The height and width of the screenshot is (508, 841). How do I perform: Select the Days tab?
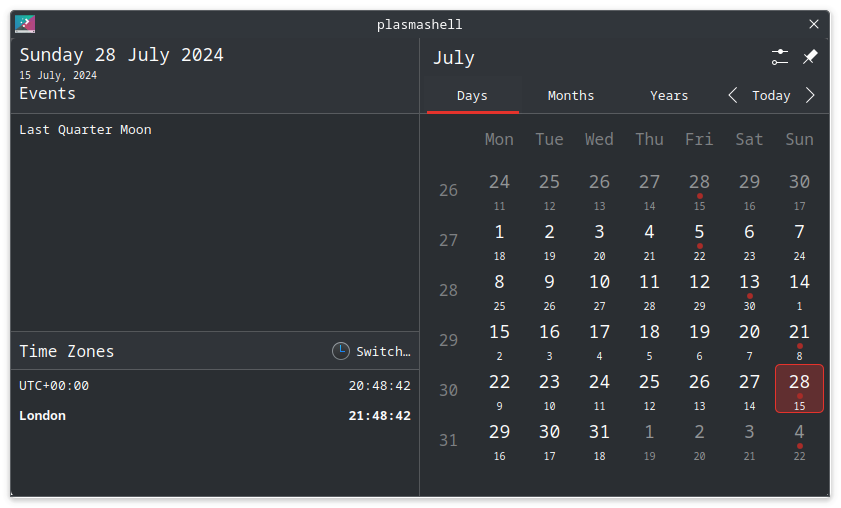pyautogui.click(x=473, y=95)
